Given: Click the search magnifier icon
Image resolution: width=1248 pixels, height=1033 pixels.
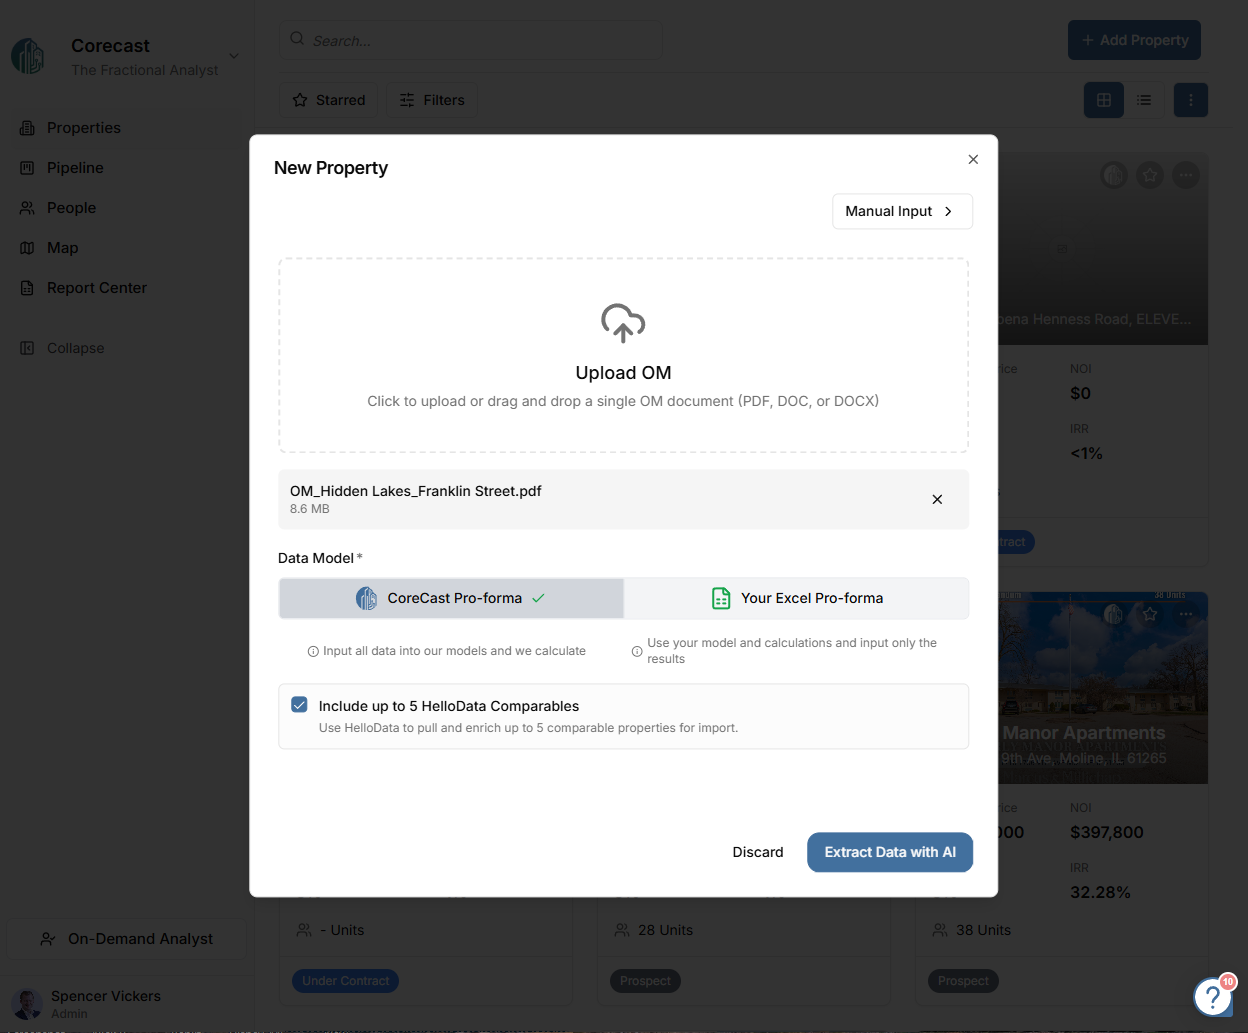Looking at the screenshot, I should (297, 39).
